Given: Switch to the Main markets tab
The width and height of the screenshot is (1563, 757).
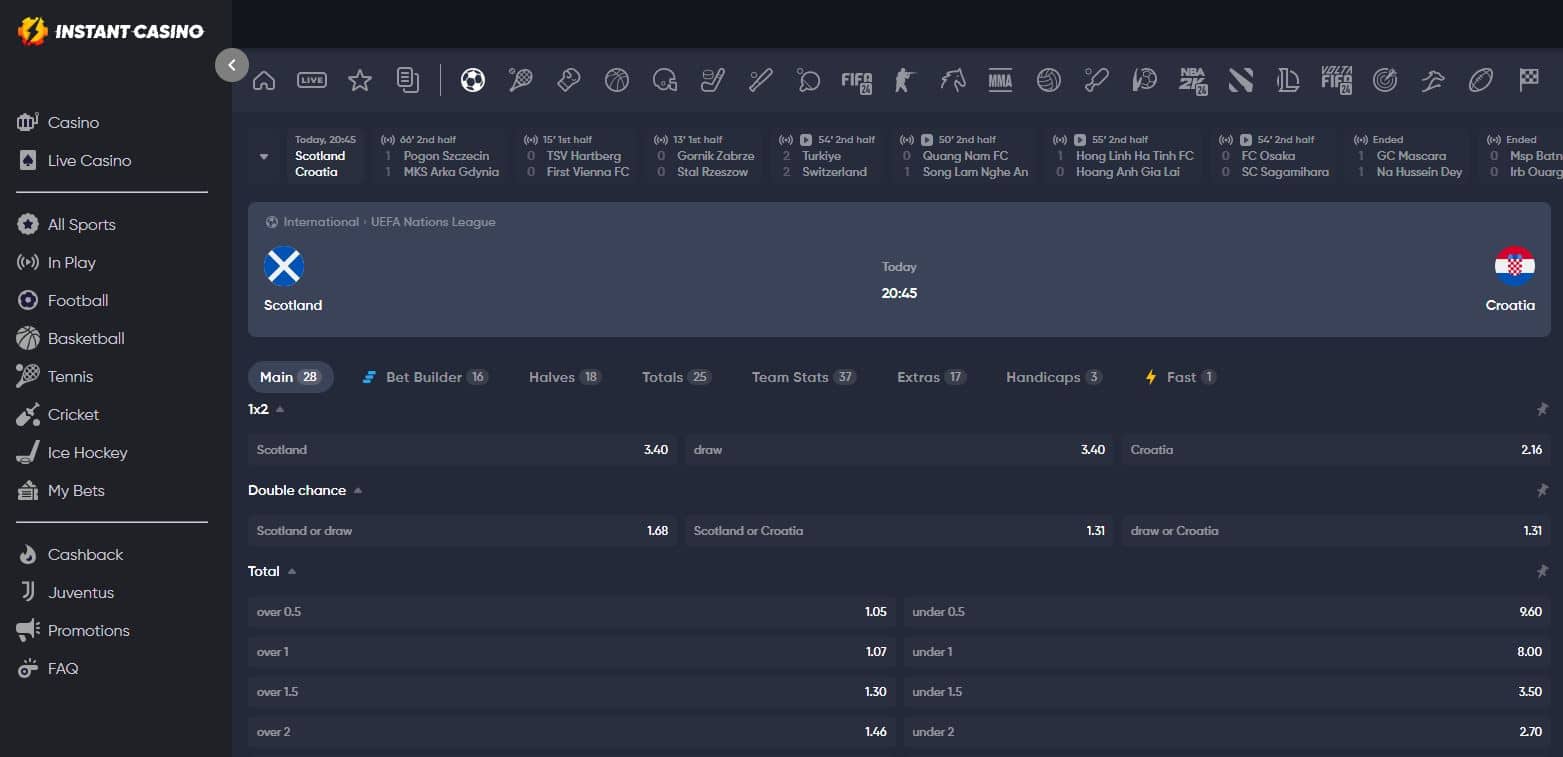Looking at the screenshot, I should pos(290,377).
